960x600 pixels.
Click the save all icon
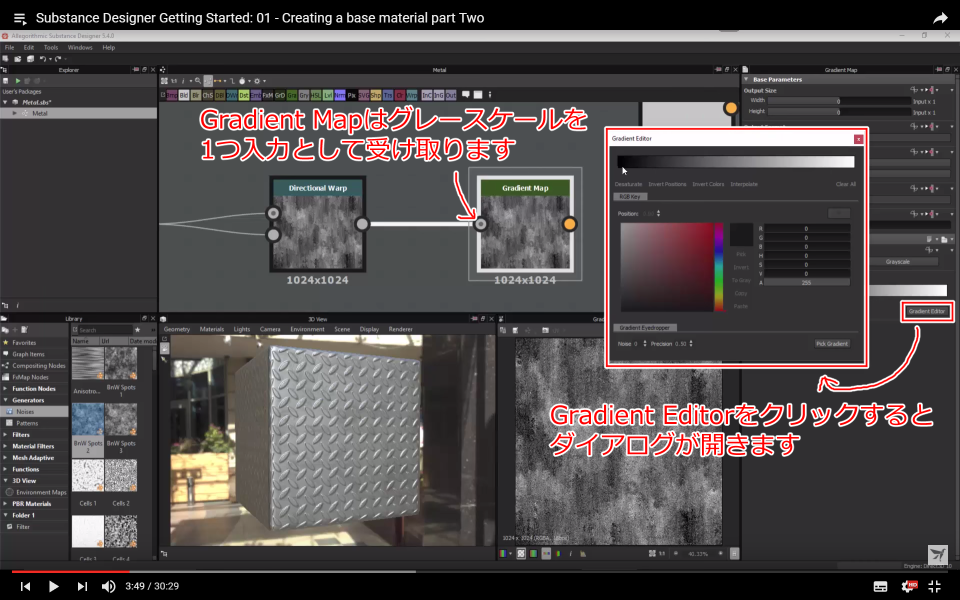[x=30, y=59]
